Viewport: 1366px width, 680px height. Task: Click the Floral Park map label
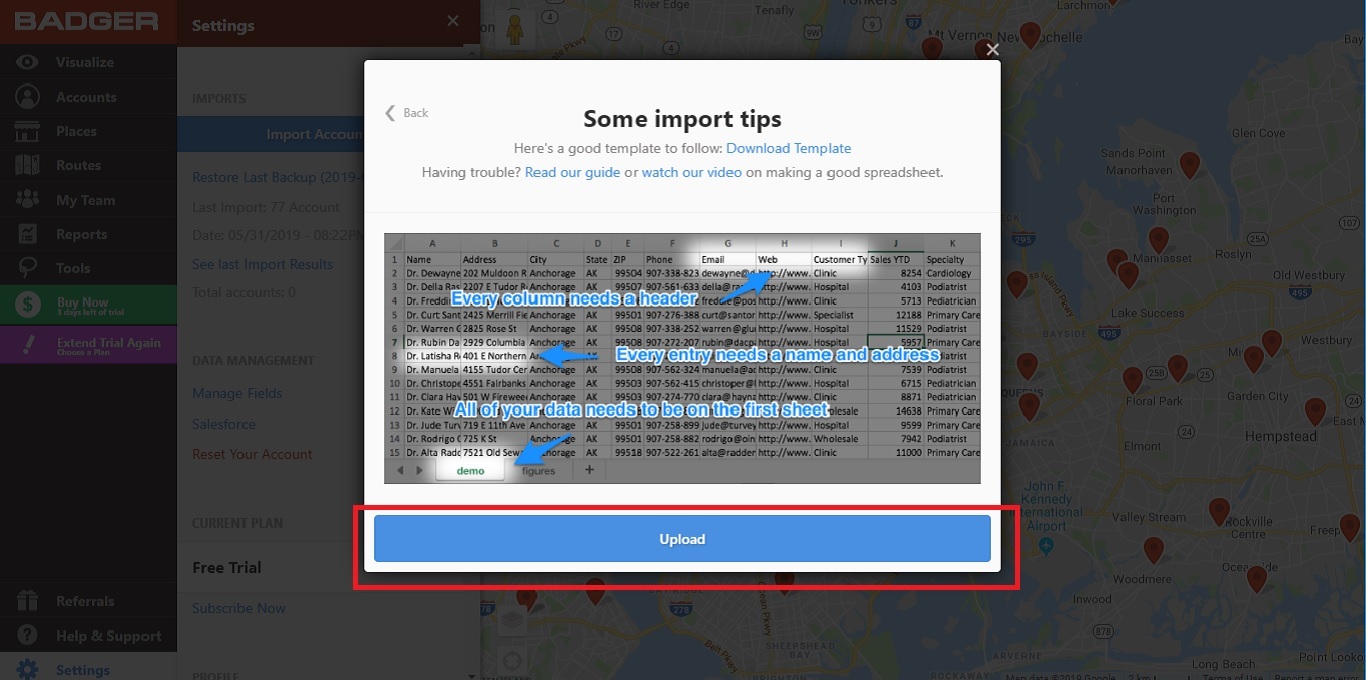coord(1153,401)
